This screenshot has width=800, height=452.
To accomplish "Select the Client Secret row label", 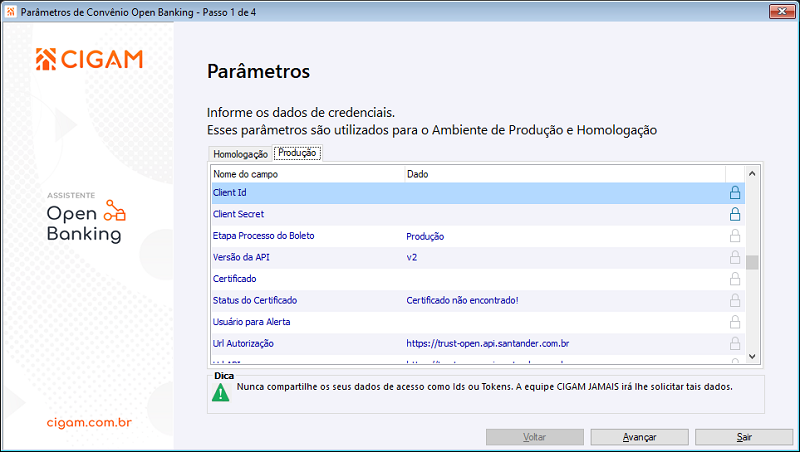I will click(x=238, y=214).
